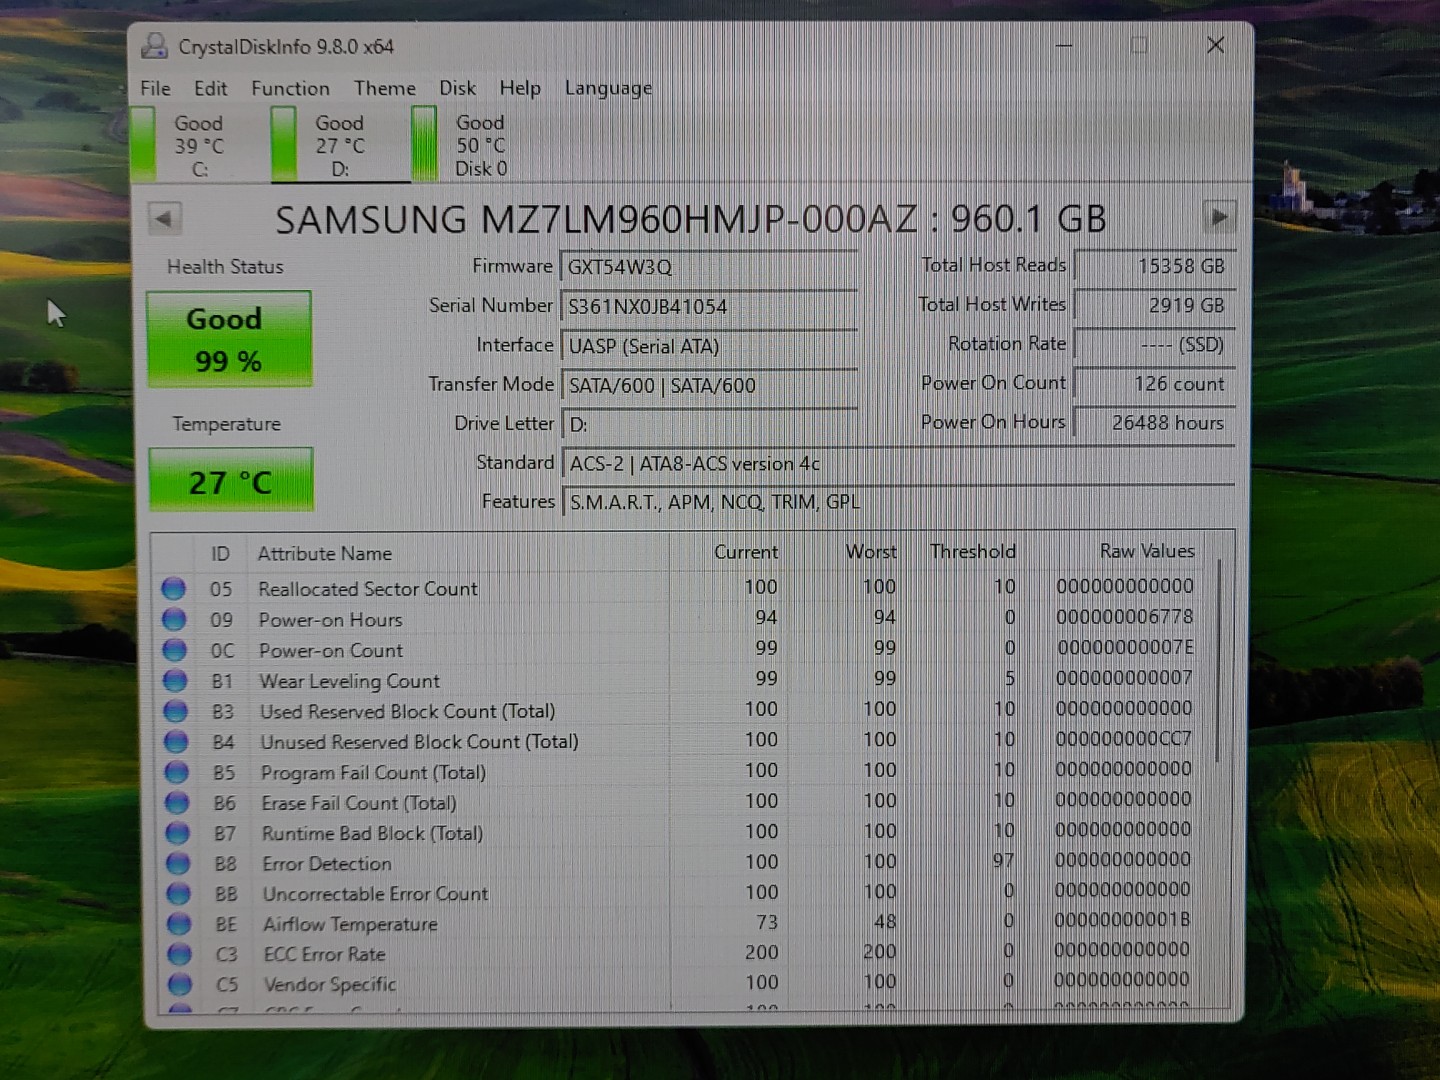Click status icon for Erase Fail Count
Viewport: 1440px width, 1080px height.
(x=177, y=803)
